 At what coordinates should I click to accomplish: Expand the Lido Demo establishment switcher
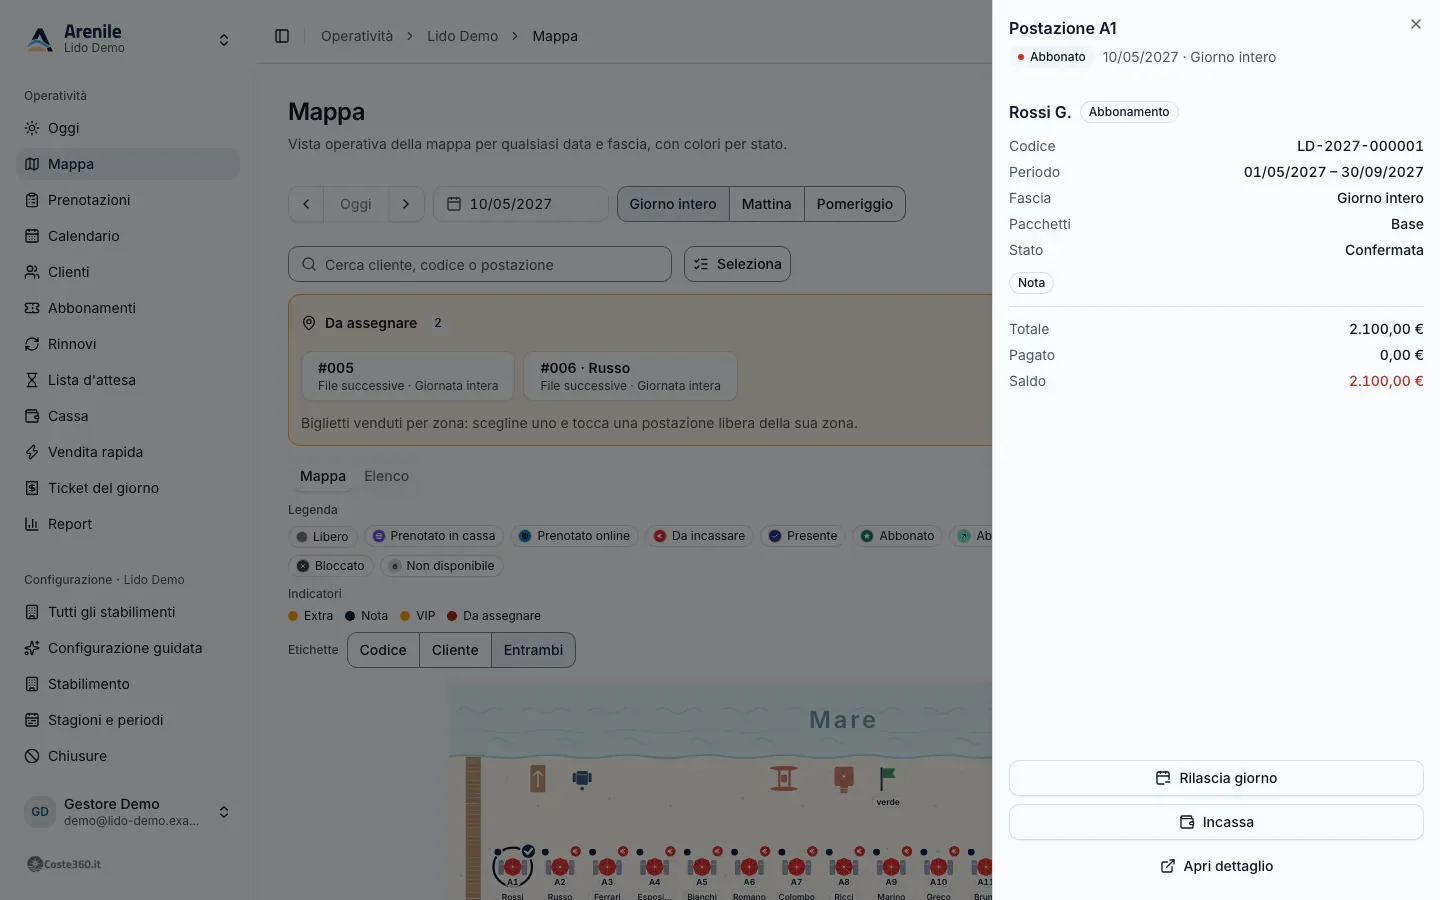[129, 39]
